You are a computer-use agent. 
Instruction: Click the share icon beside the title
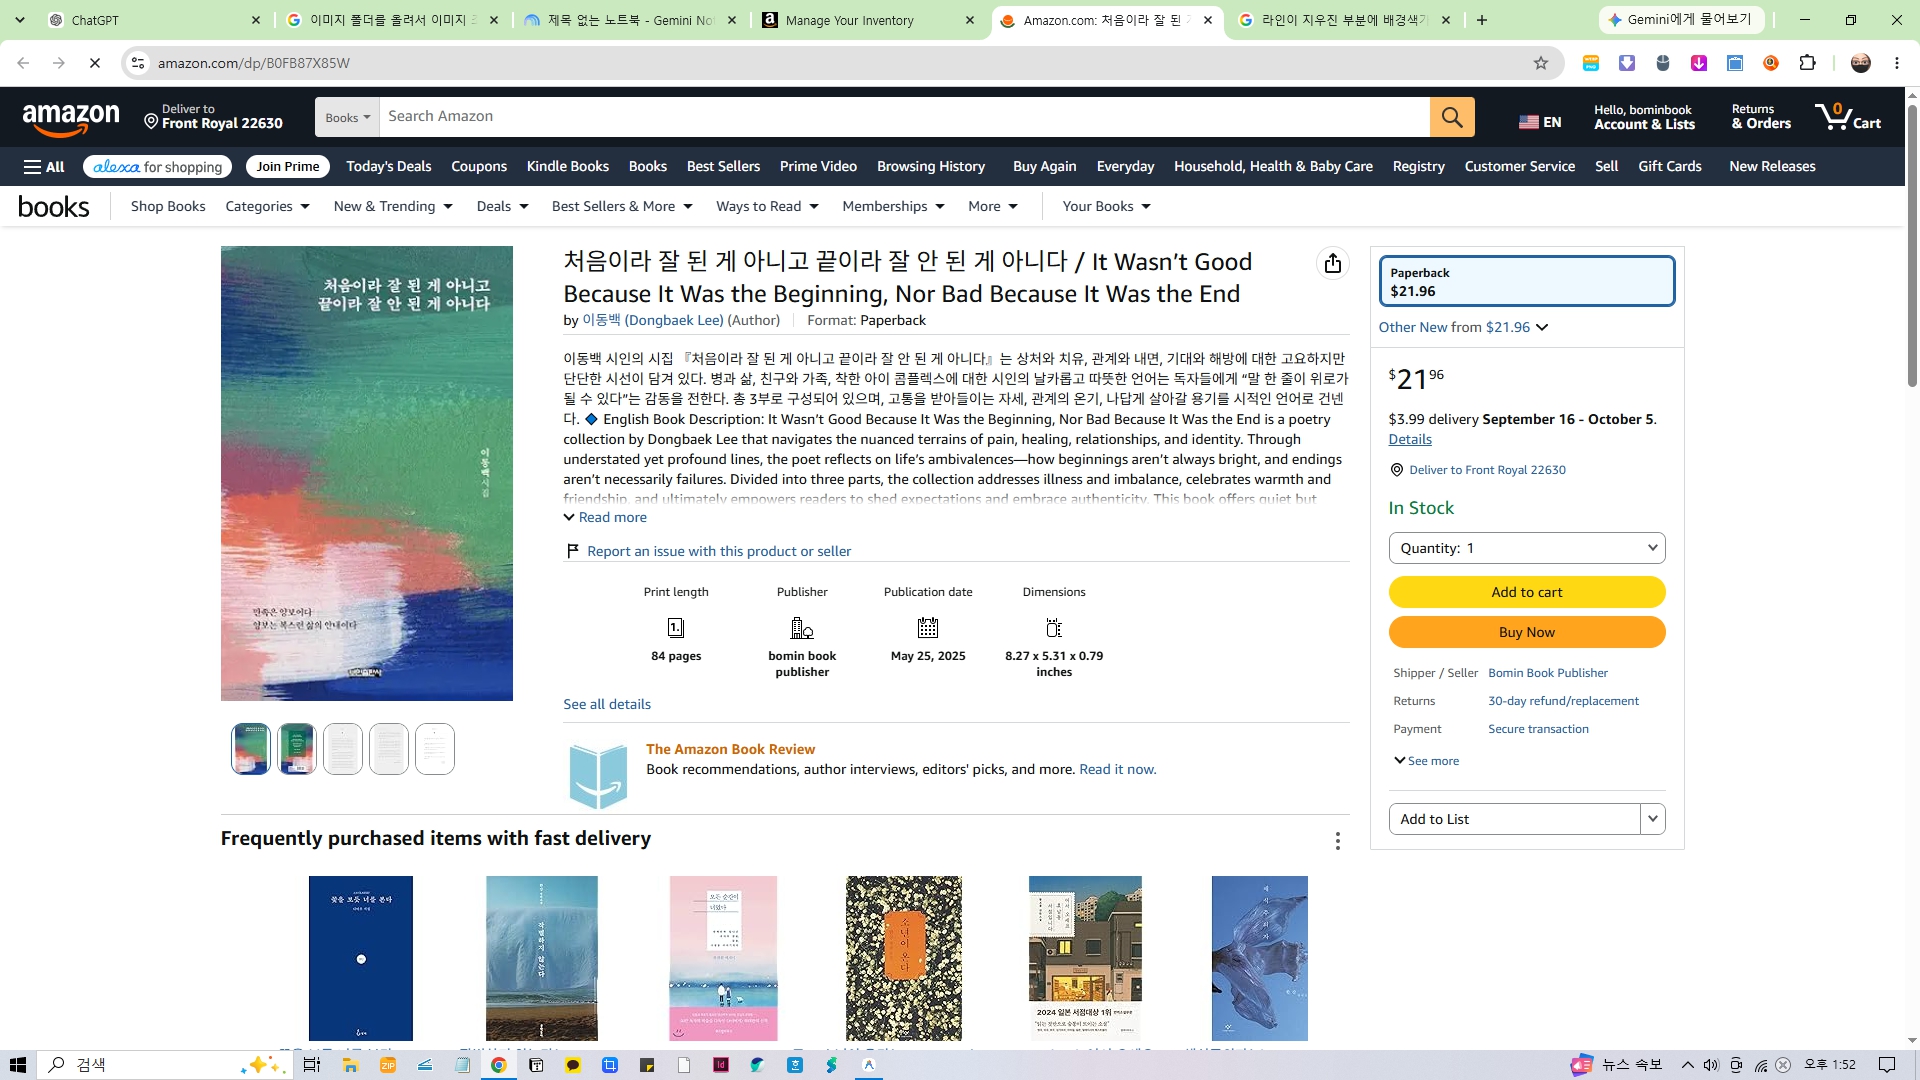(x=1333, y=263)
